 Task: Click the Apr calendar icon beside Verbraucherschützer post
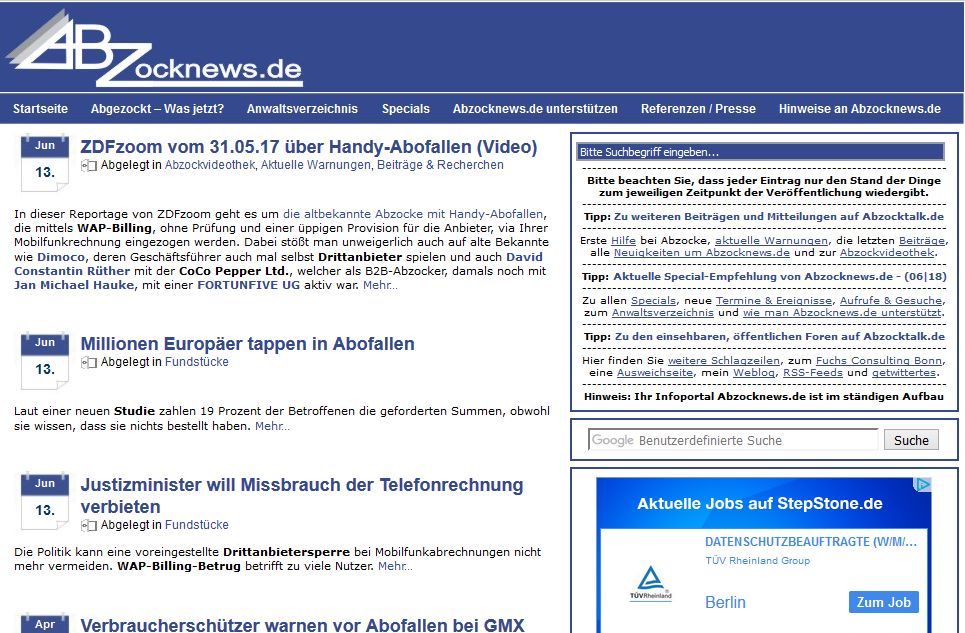[44, 624]
